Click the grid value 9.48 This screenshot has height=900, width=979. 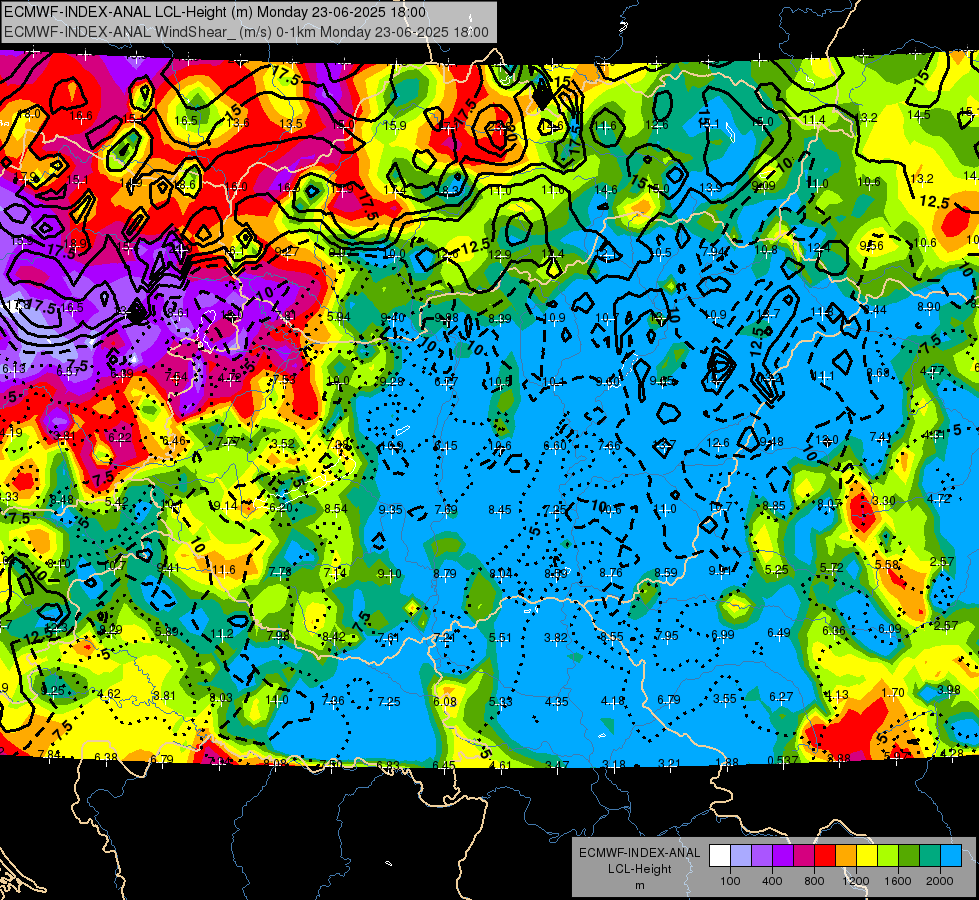pos(772,442)
